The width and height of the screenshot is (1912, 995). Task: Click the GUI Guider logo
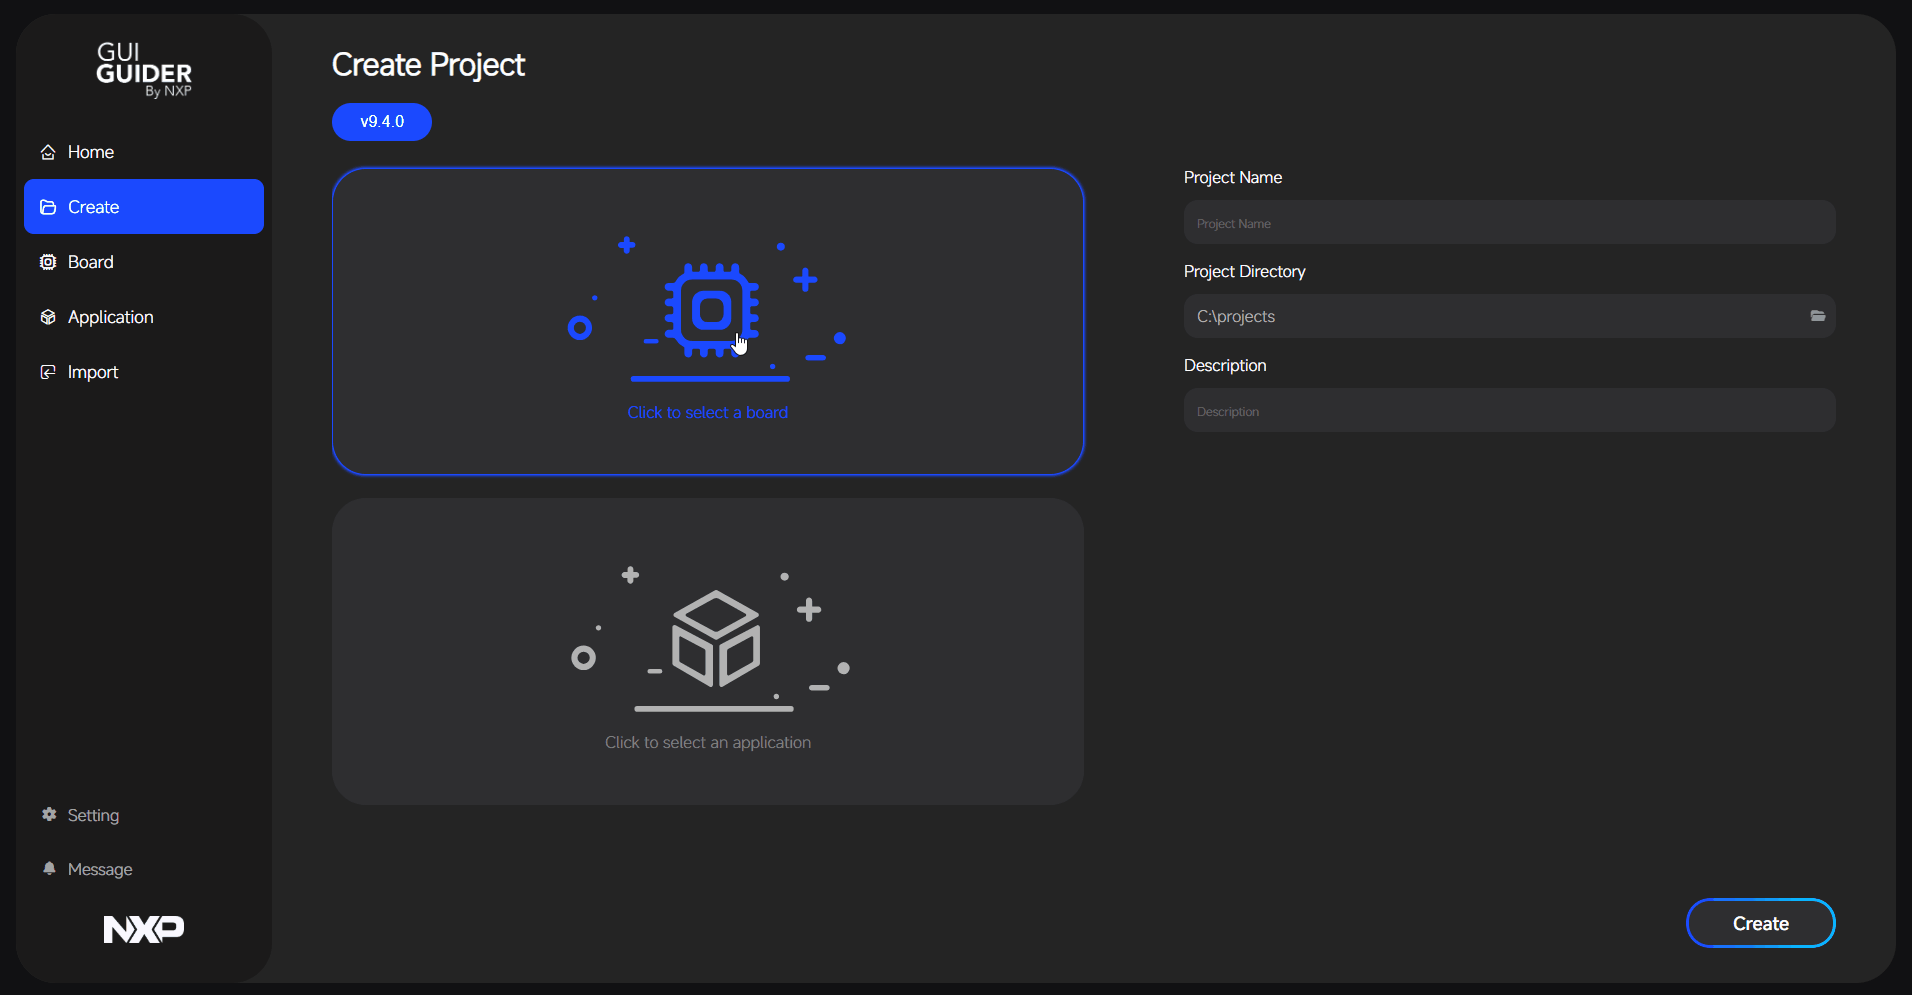coord(144,69)
